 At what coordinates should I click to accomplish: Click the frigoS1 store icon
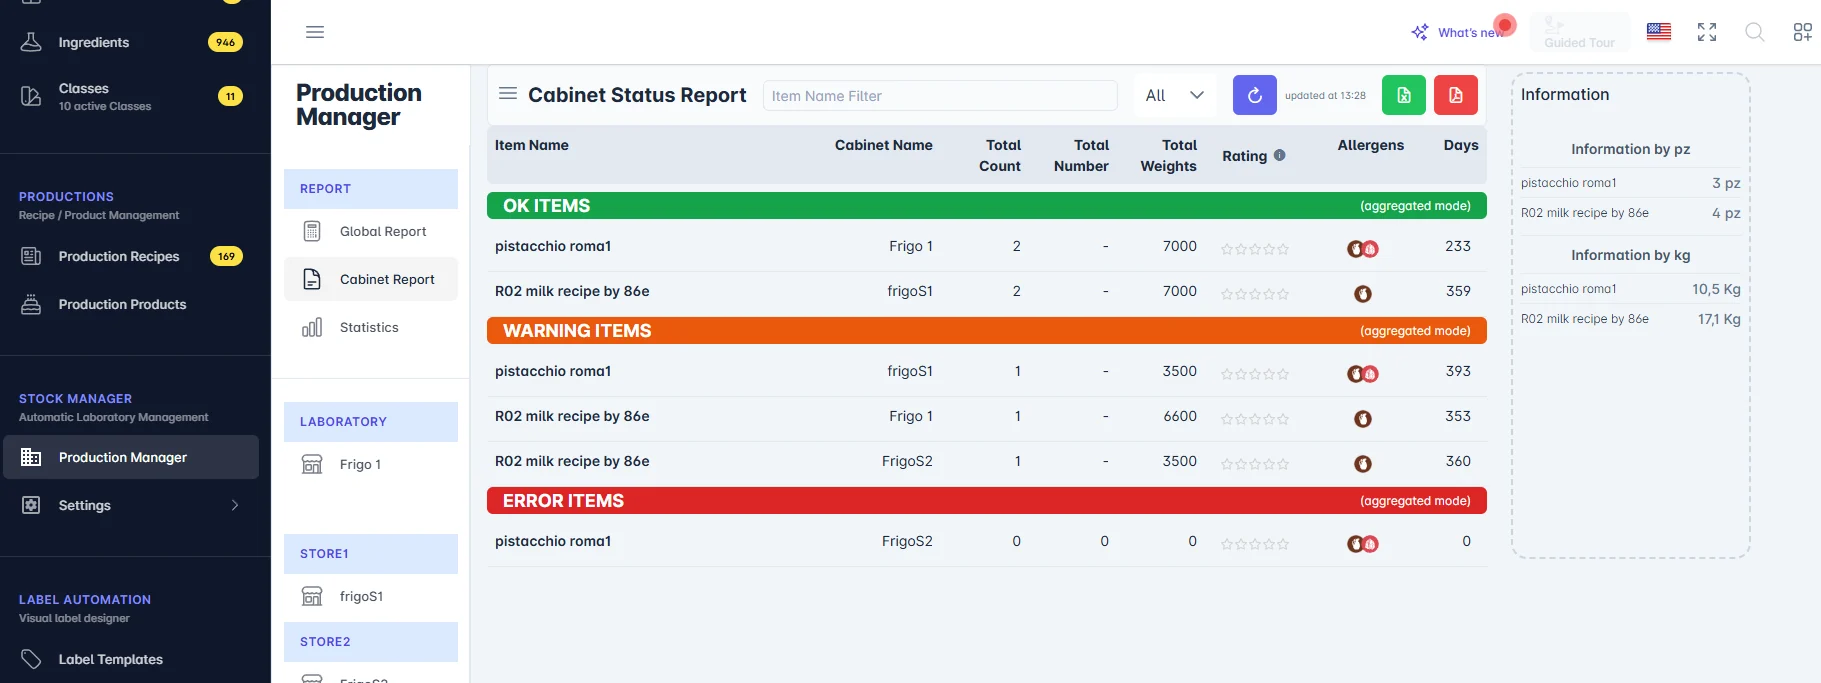pyautogui.click(x=312, y=596)
